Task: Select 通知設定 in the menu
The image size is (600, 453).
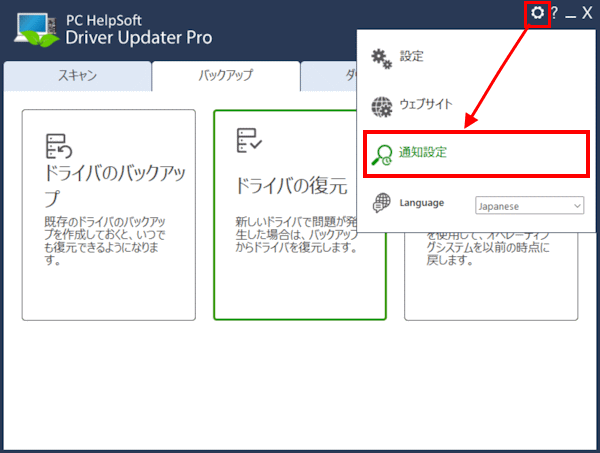Action: pos(476,153)
